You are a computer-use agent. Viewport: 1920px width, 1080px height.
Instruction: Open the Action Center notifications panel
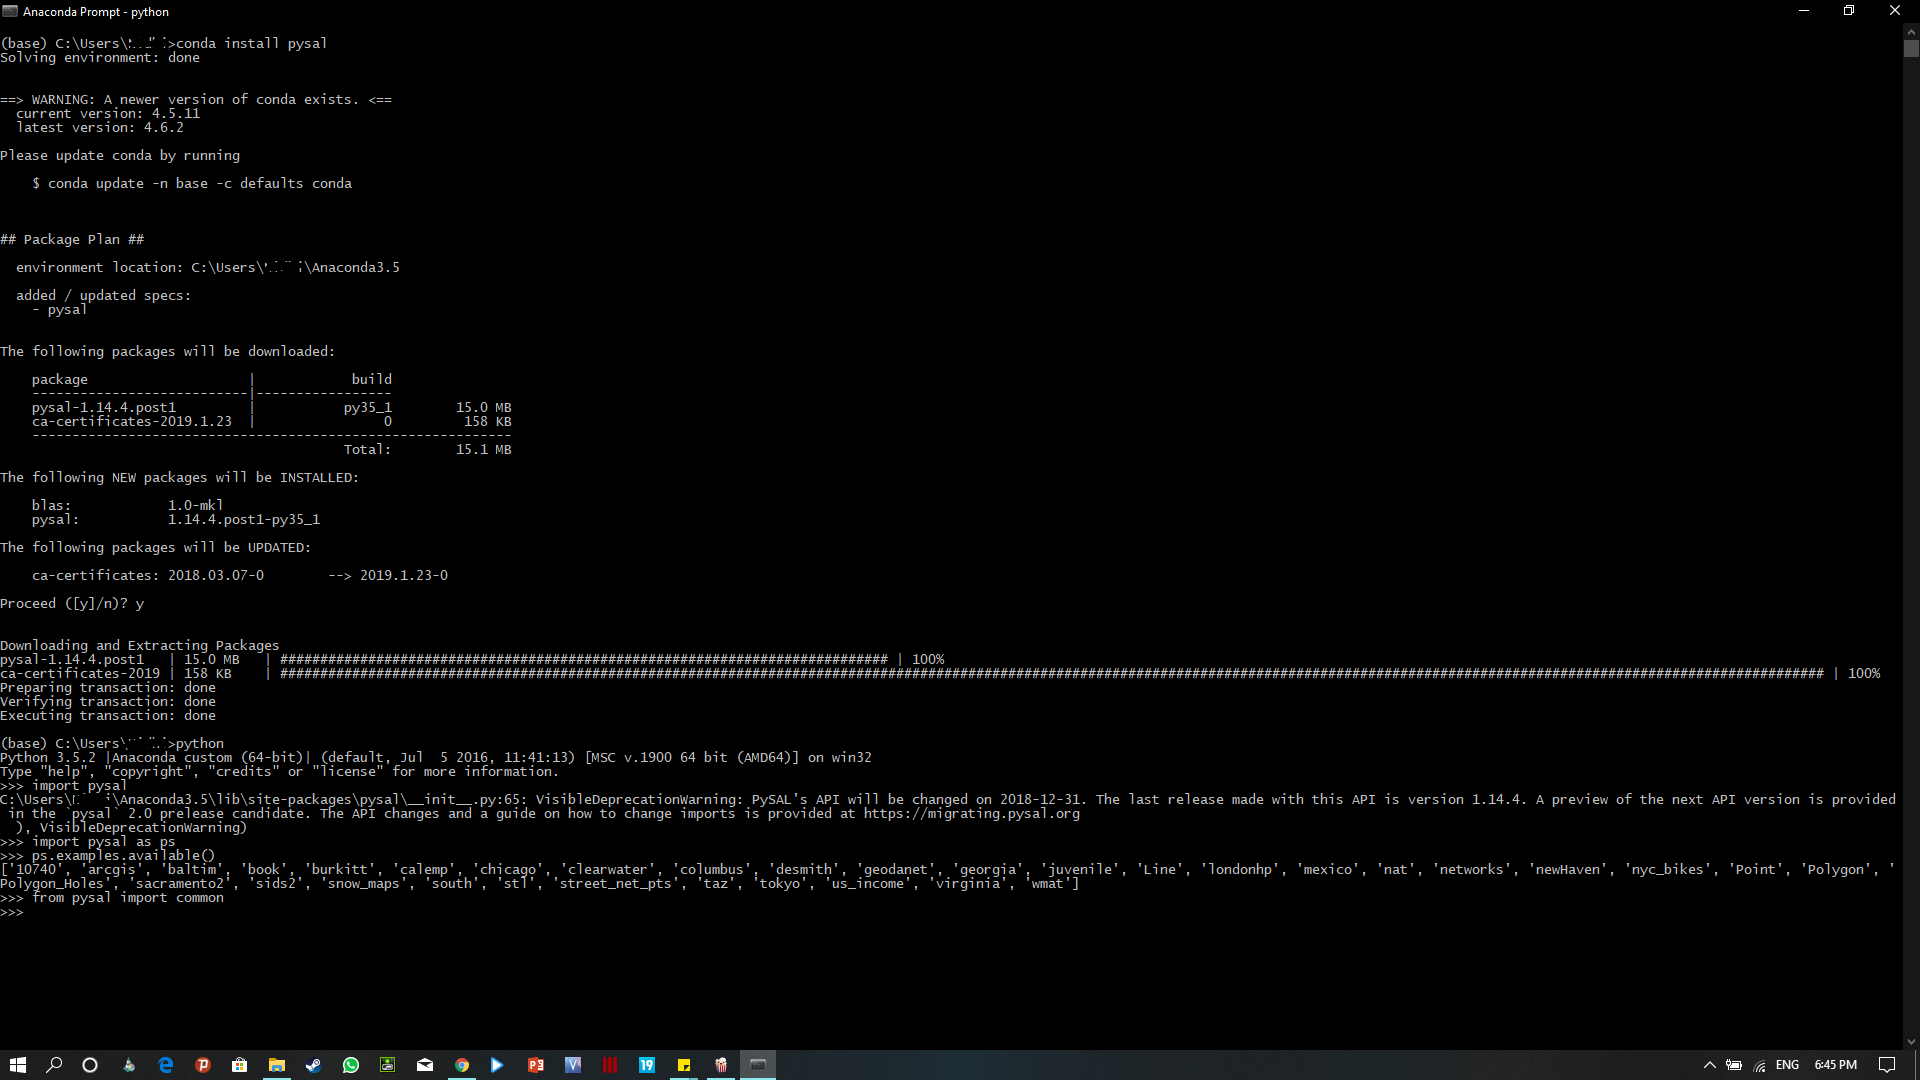[x=1888, y=1065]
